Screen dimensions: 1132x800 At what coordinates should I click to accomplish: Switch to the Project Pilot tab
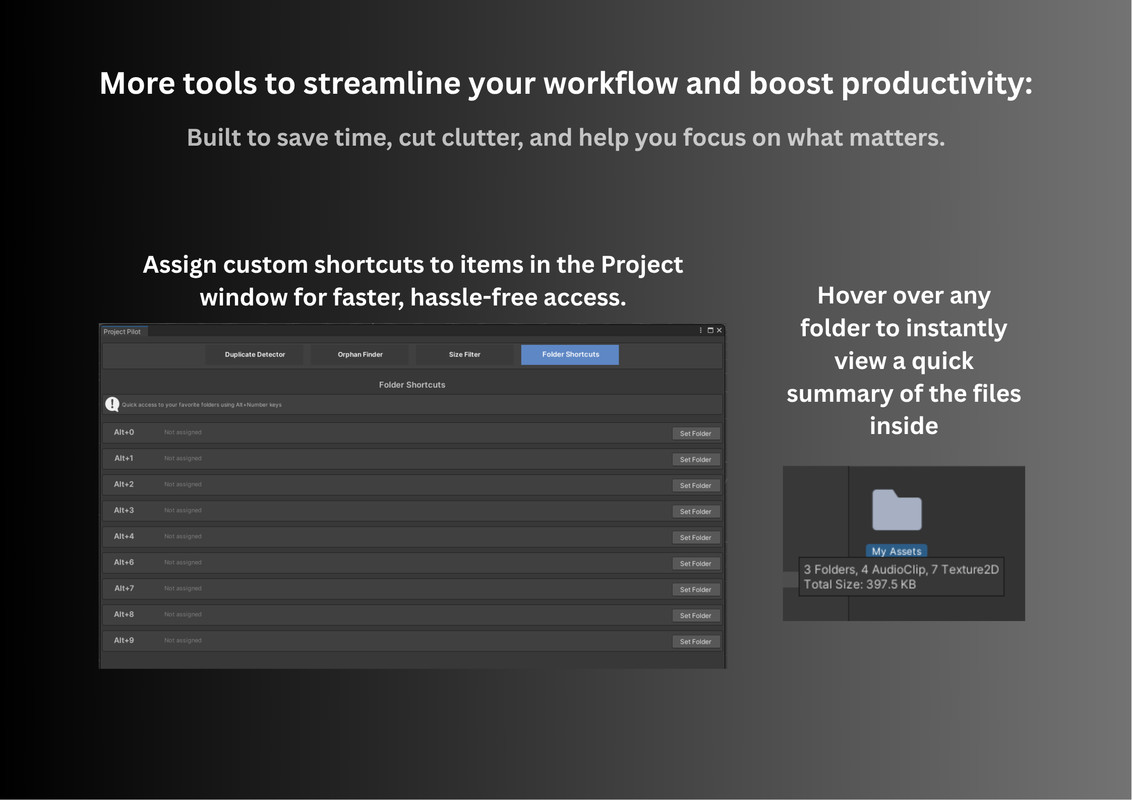point(123,330)
